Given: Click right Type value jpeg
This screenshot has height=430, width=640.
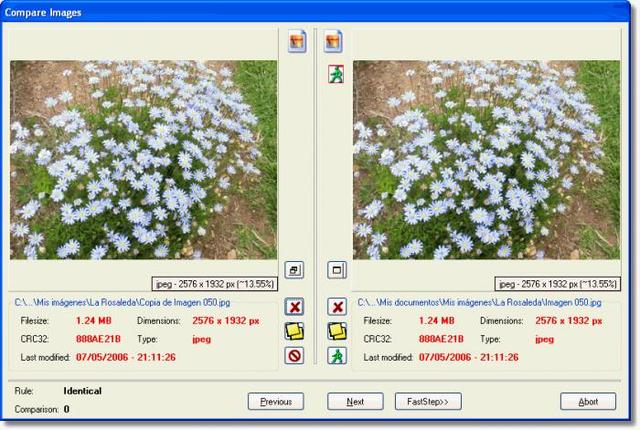Looking at the screenshot, I should [544, 339].
